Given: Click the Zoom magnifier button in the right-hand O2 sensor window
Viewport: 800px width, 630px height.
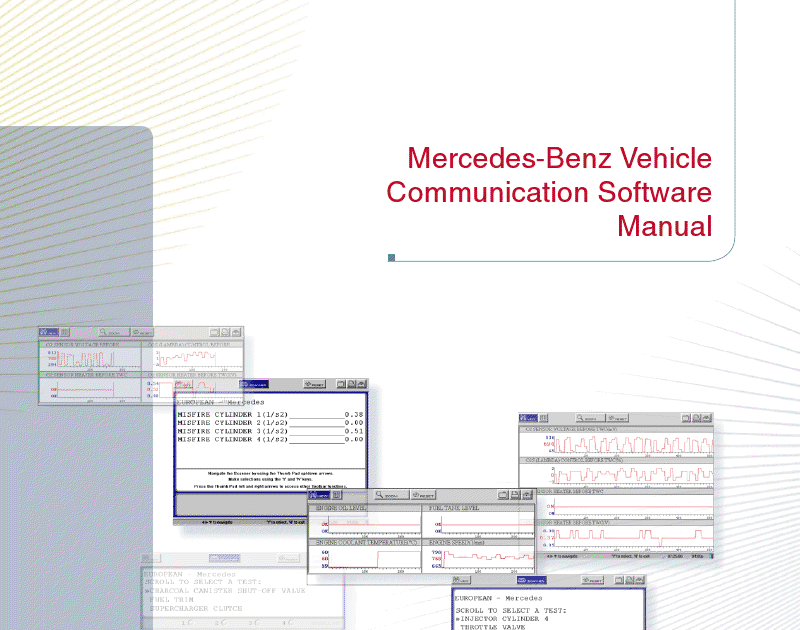Looking at the screenshot, I should click(590, 418).
